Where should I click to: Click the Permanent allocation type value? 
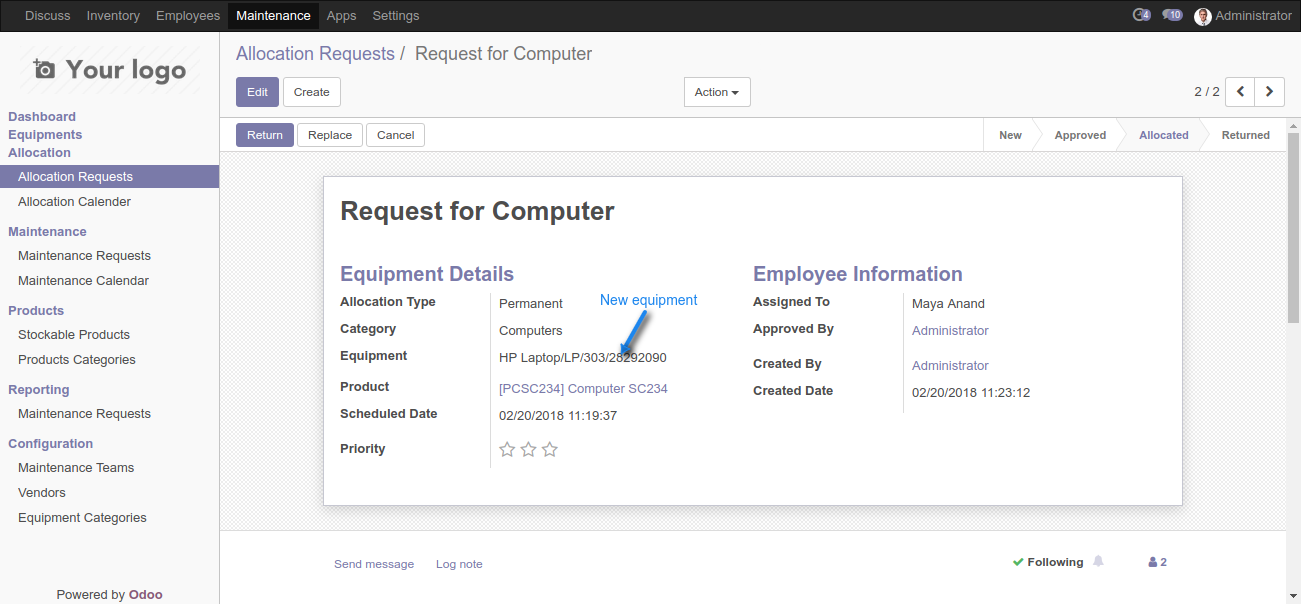531,304
